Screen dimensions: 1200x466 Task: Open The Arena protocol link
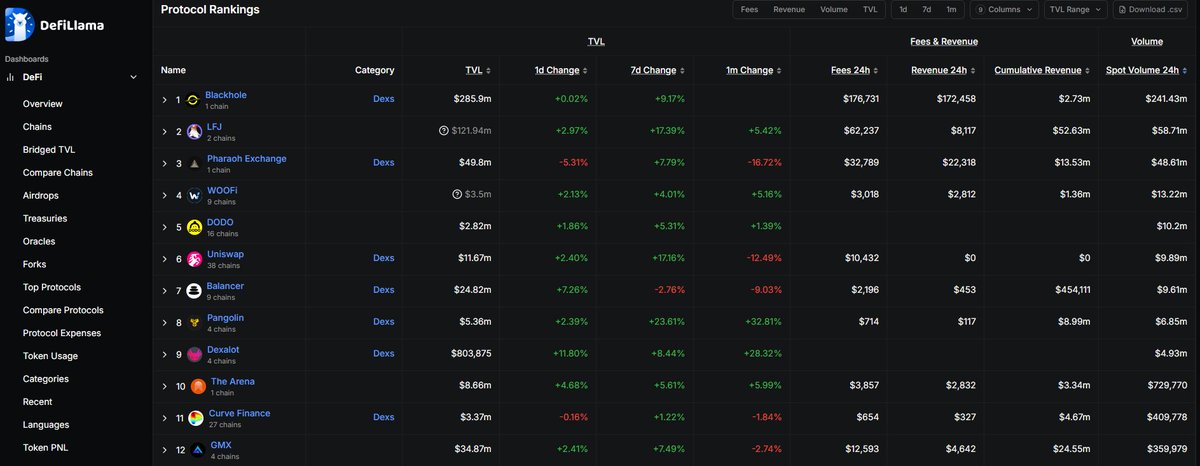click(x=233, y=381)
